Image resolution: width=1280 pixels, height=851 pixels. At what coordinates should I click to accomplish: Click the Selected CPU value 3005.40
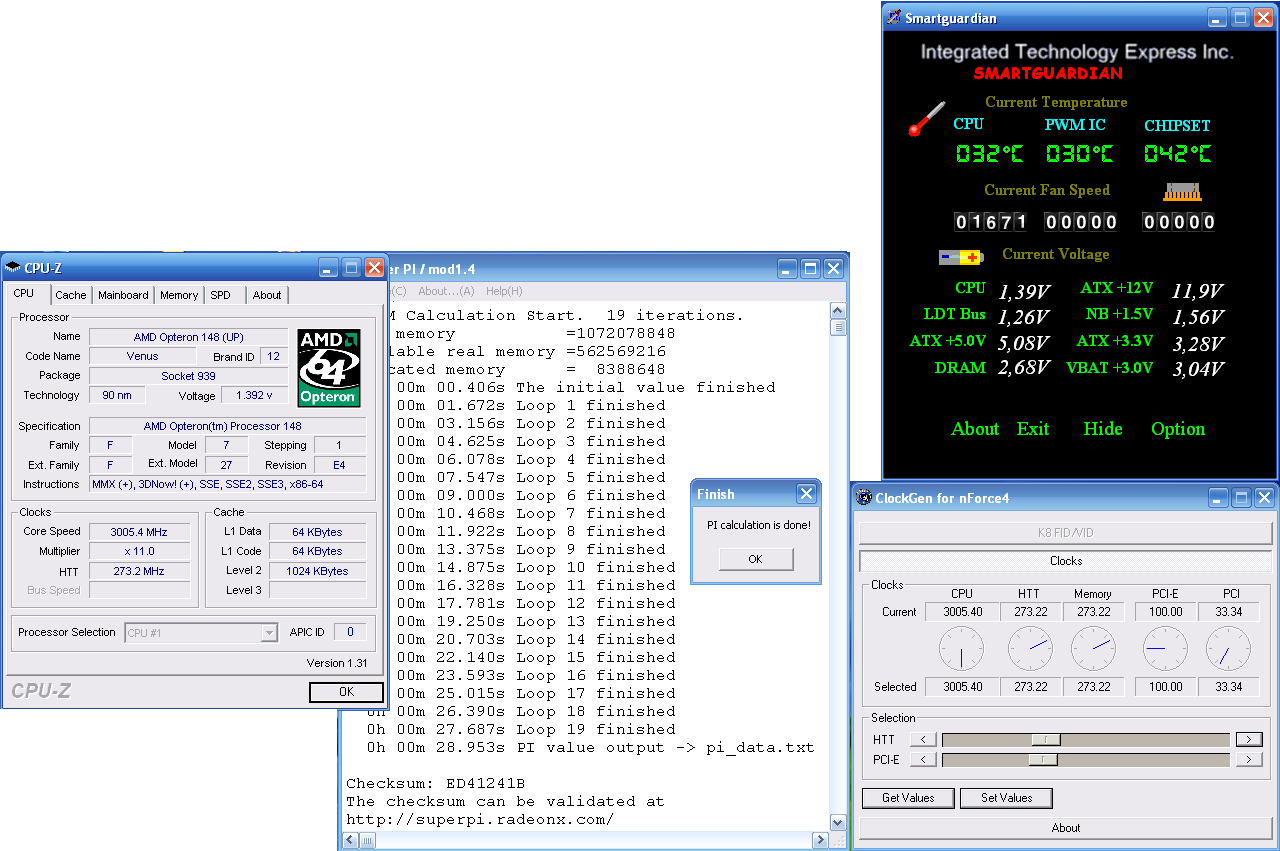[x=962, y=687]
